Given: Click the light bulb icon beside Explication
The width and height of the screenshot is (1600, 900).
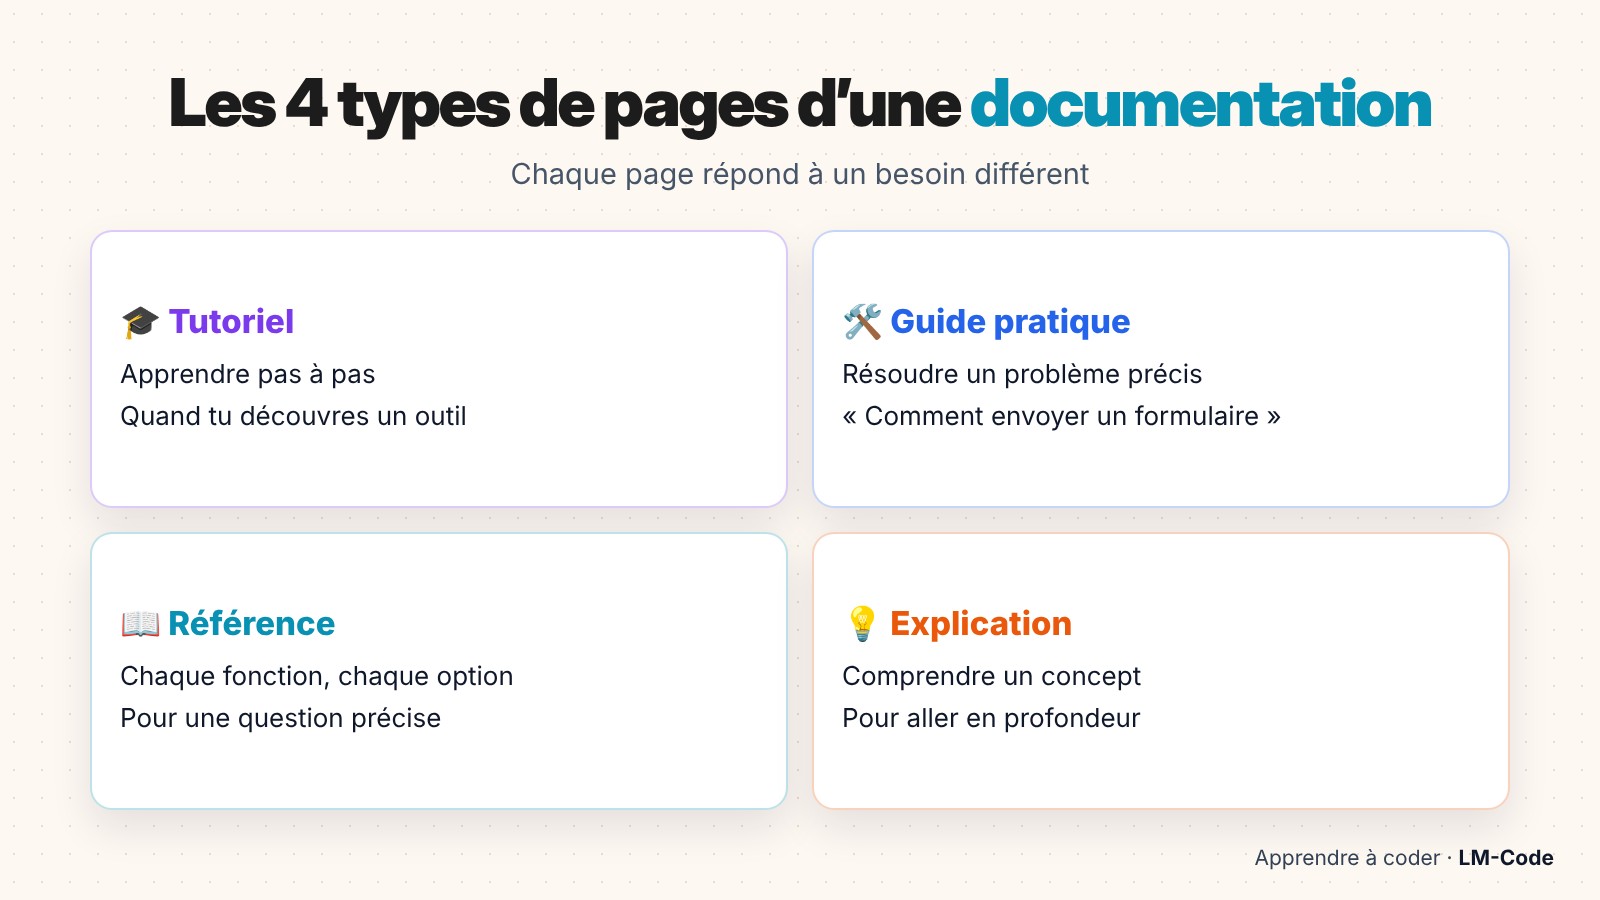Looking at the screenshot, I should [862, 624].
